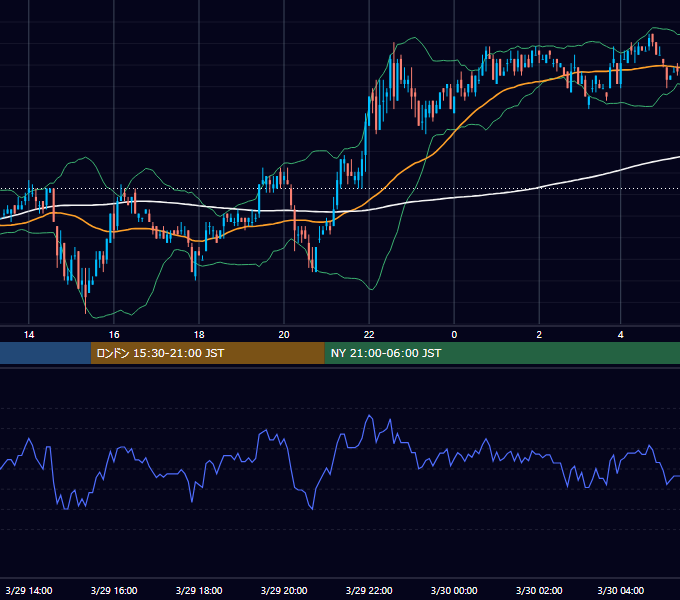Click the 4 hour axis label
680x600 pixels.
[x=621, y=335]
